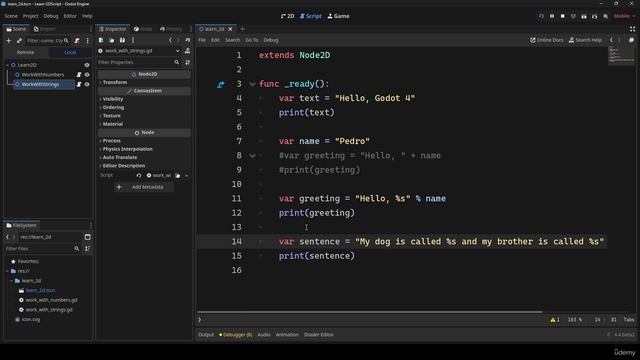Screen dimensions: 640x360
Task: Click Search Help button
Action: 585,40
